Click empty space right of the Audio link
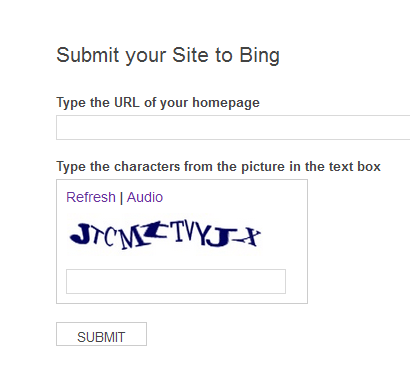The image size is (410, 384). pyautogui.click(x=233, y=197)
